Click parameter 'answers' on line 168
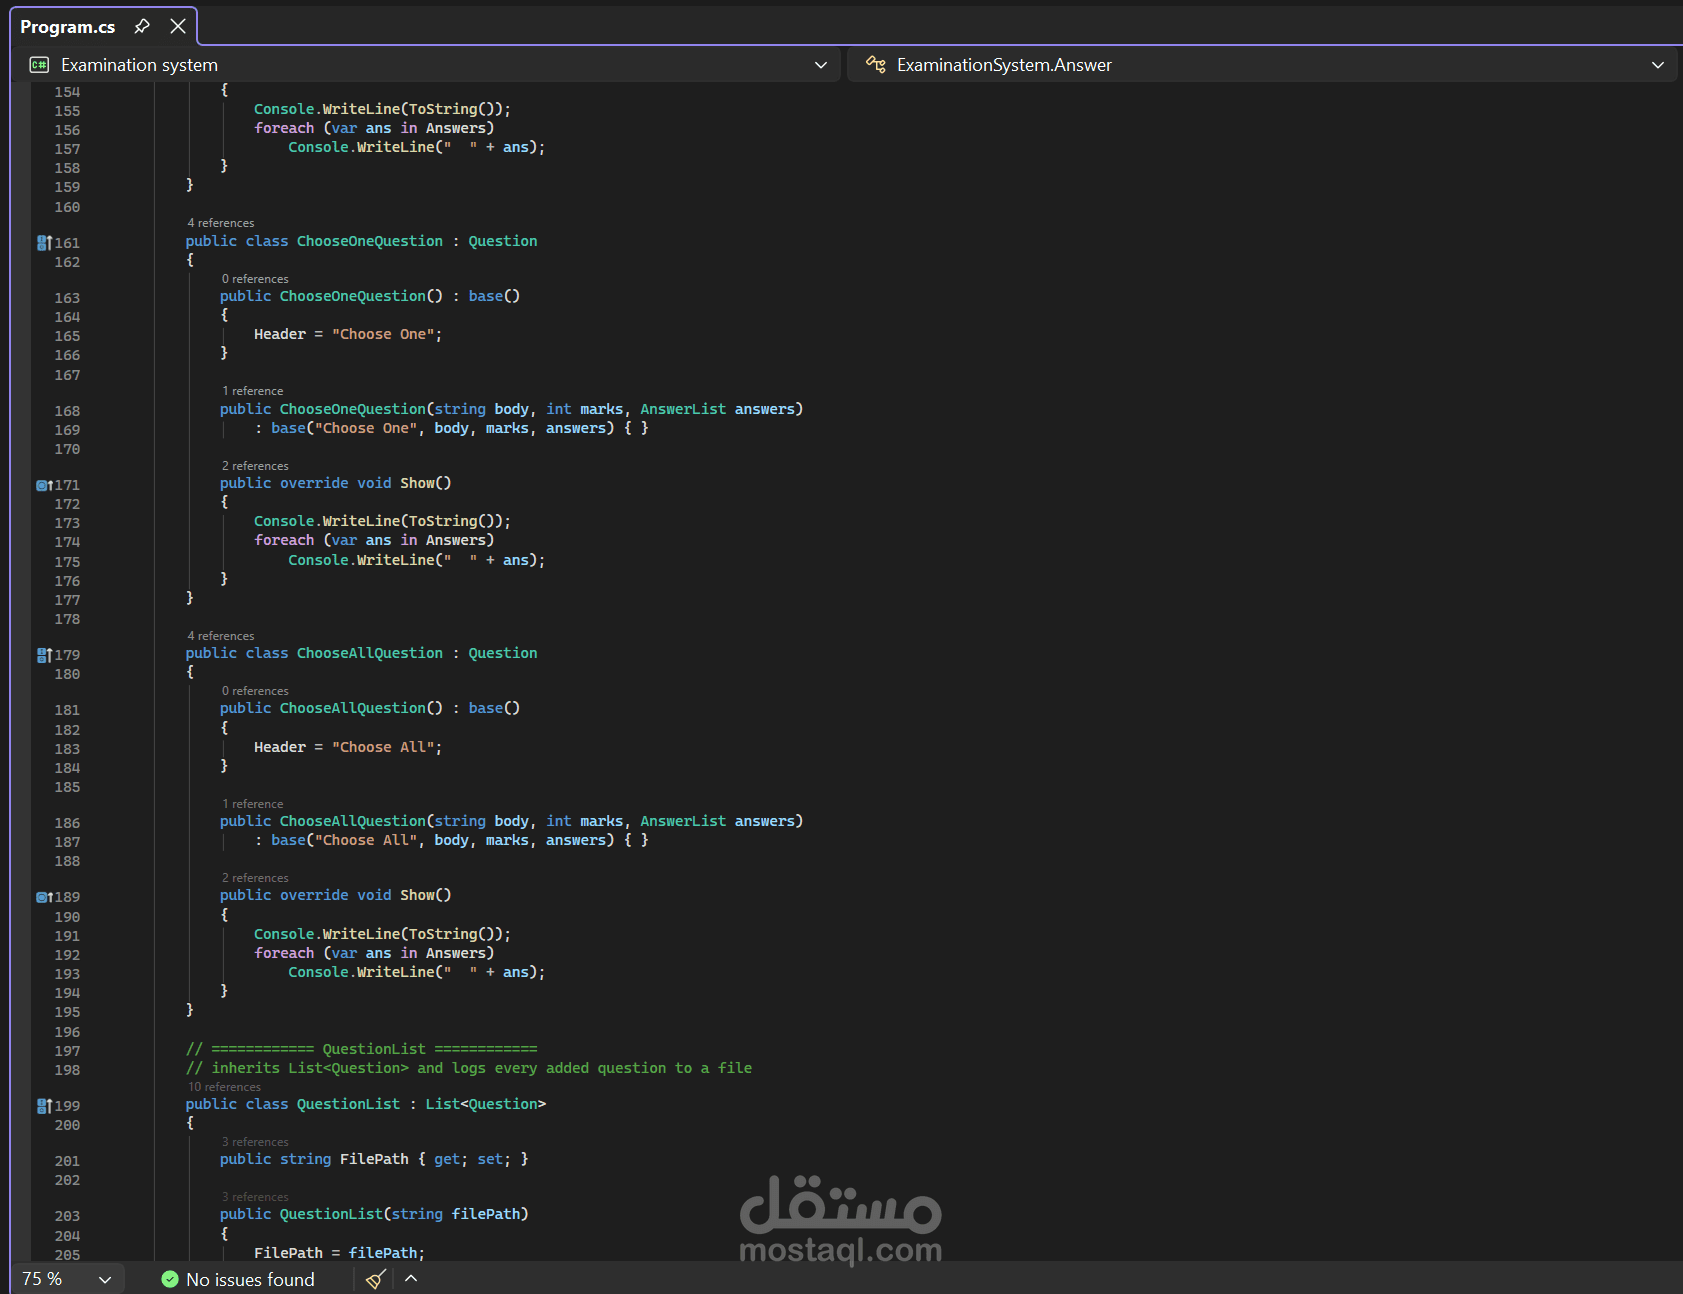 (765, 409)
